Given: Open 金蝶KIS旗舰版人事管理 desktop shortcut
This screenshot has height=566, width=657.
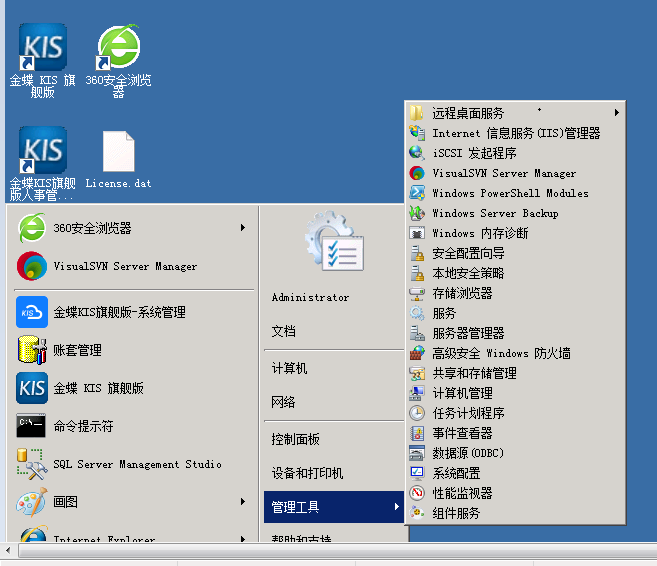Looking at the screenshot, I should (x=42, y=163).
